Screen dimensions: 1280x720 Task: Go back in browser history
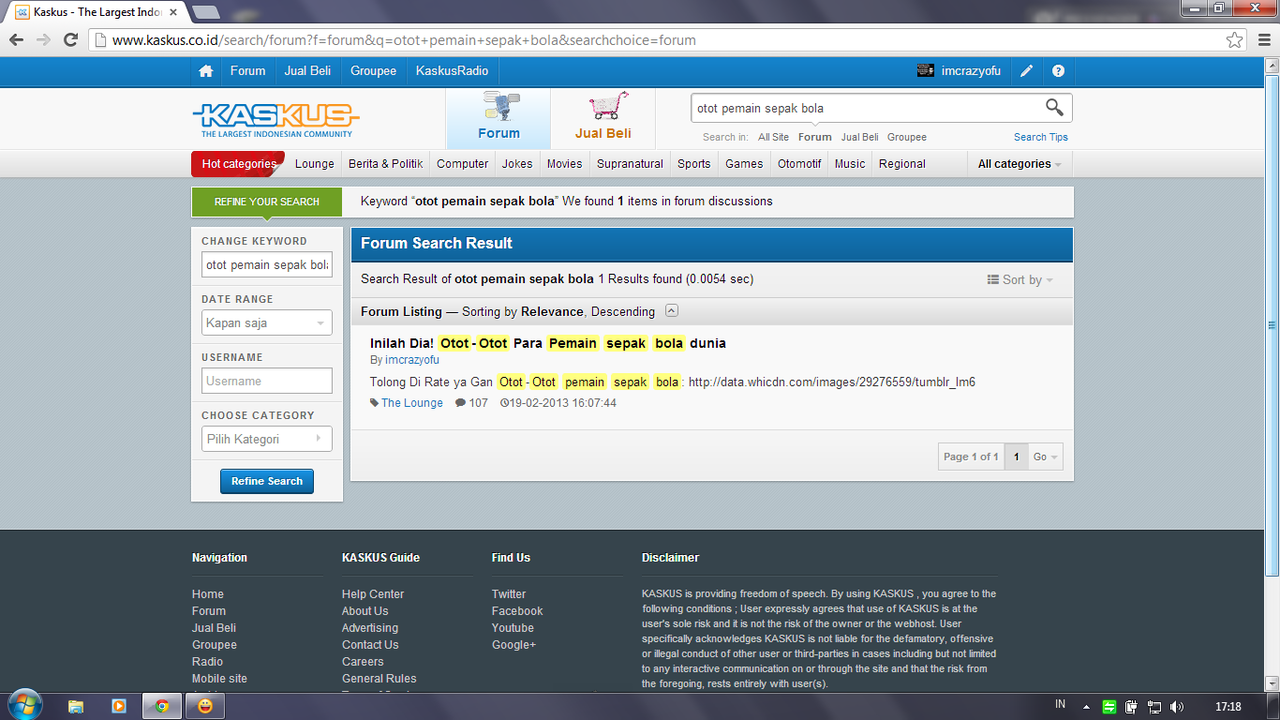click(17, 40)
